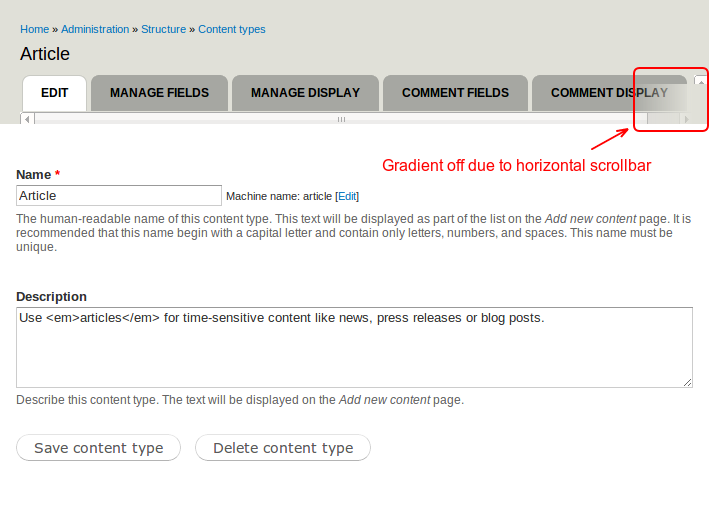709x528 pixels.
Task: Click Edit link beside machine name
Action: 347,197
